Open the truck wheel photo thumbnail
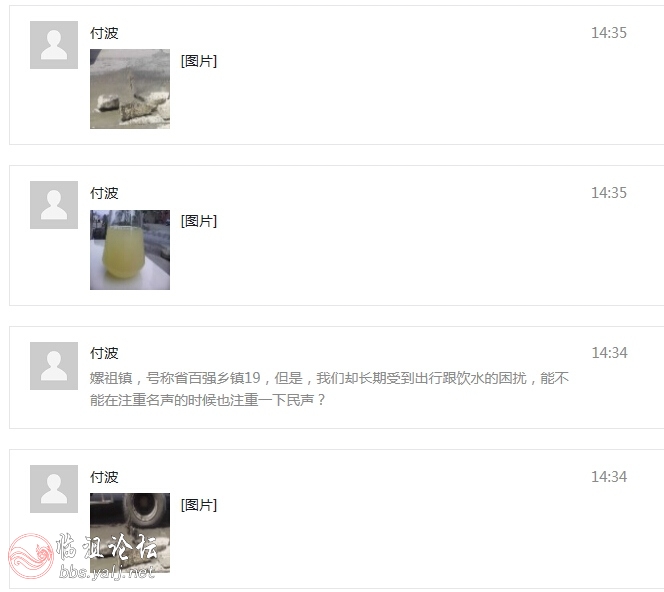This screenshot has width=664, height=592. coord(130,533)
